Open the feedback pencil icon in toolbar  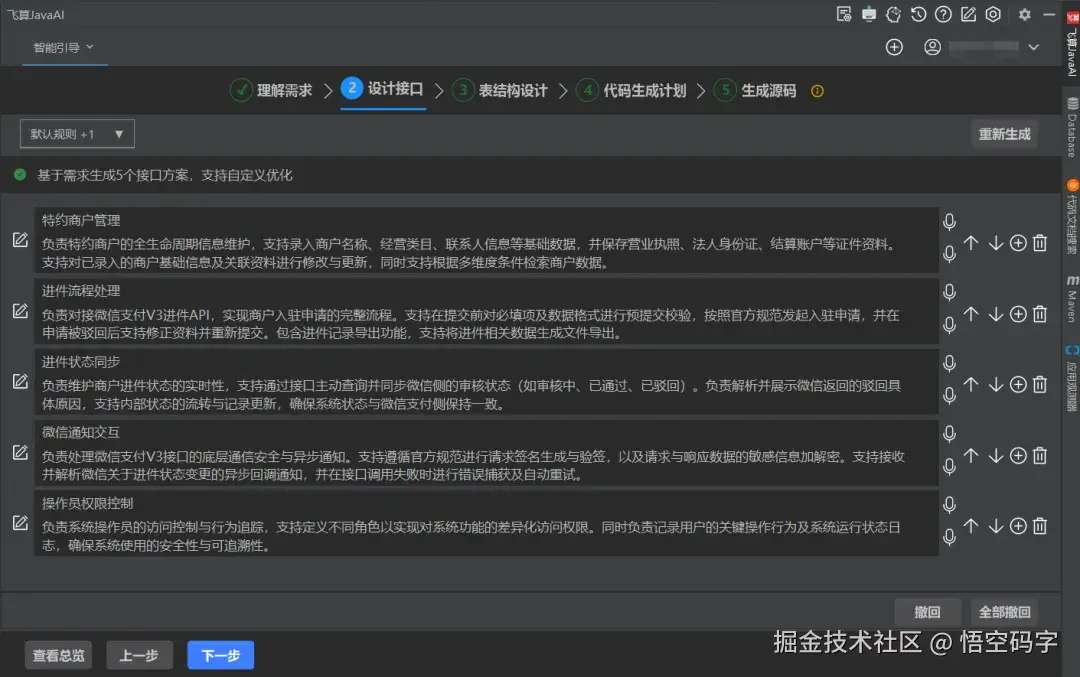(x=968, y=14)
